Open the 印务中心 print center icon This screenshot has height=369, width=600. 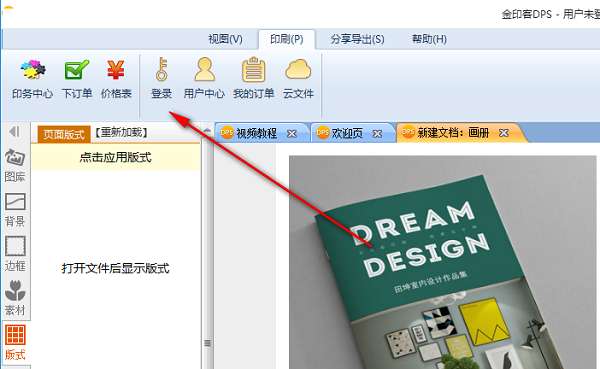tap(33, 79)
